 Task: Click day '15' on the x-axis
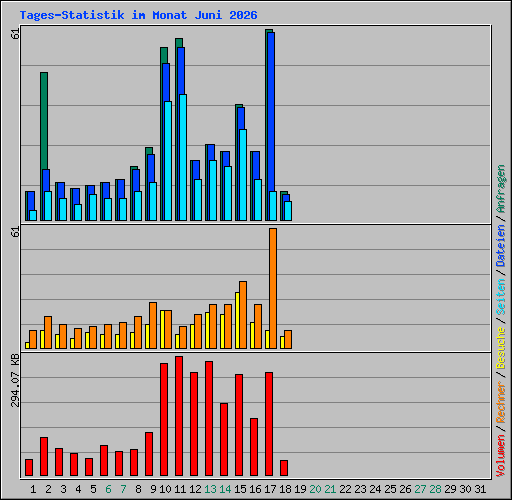[x=240, y=489]
